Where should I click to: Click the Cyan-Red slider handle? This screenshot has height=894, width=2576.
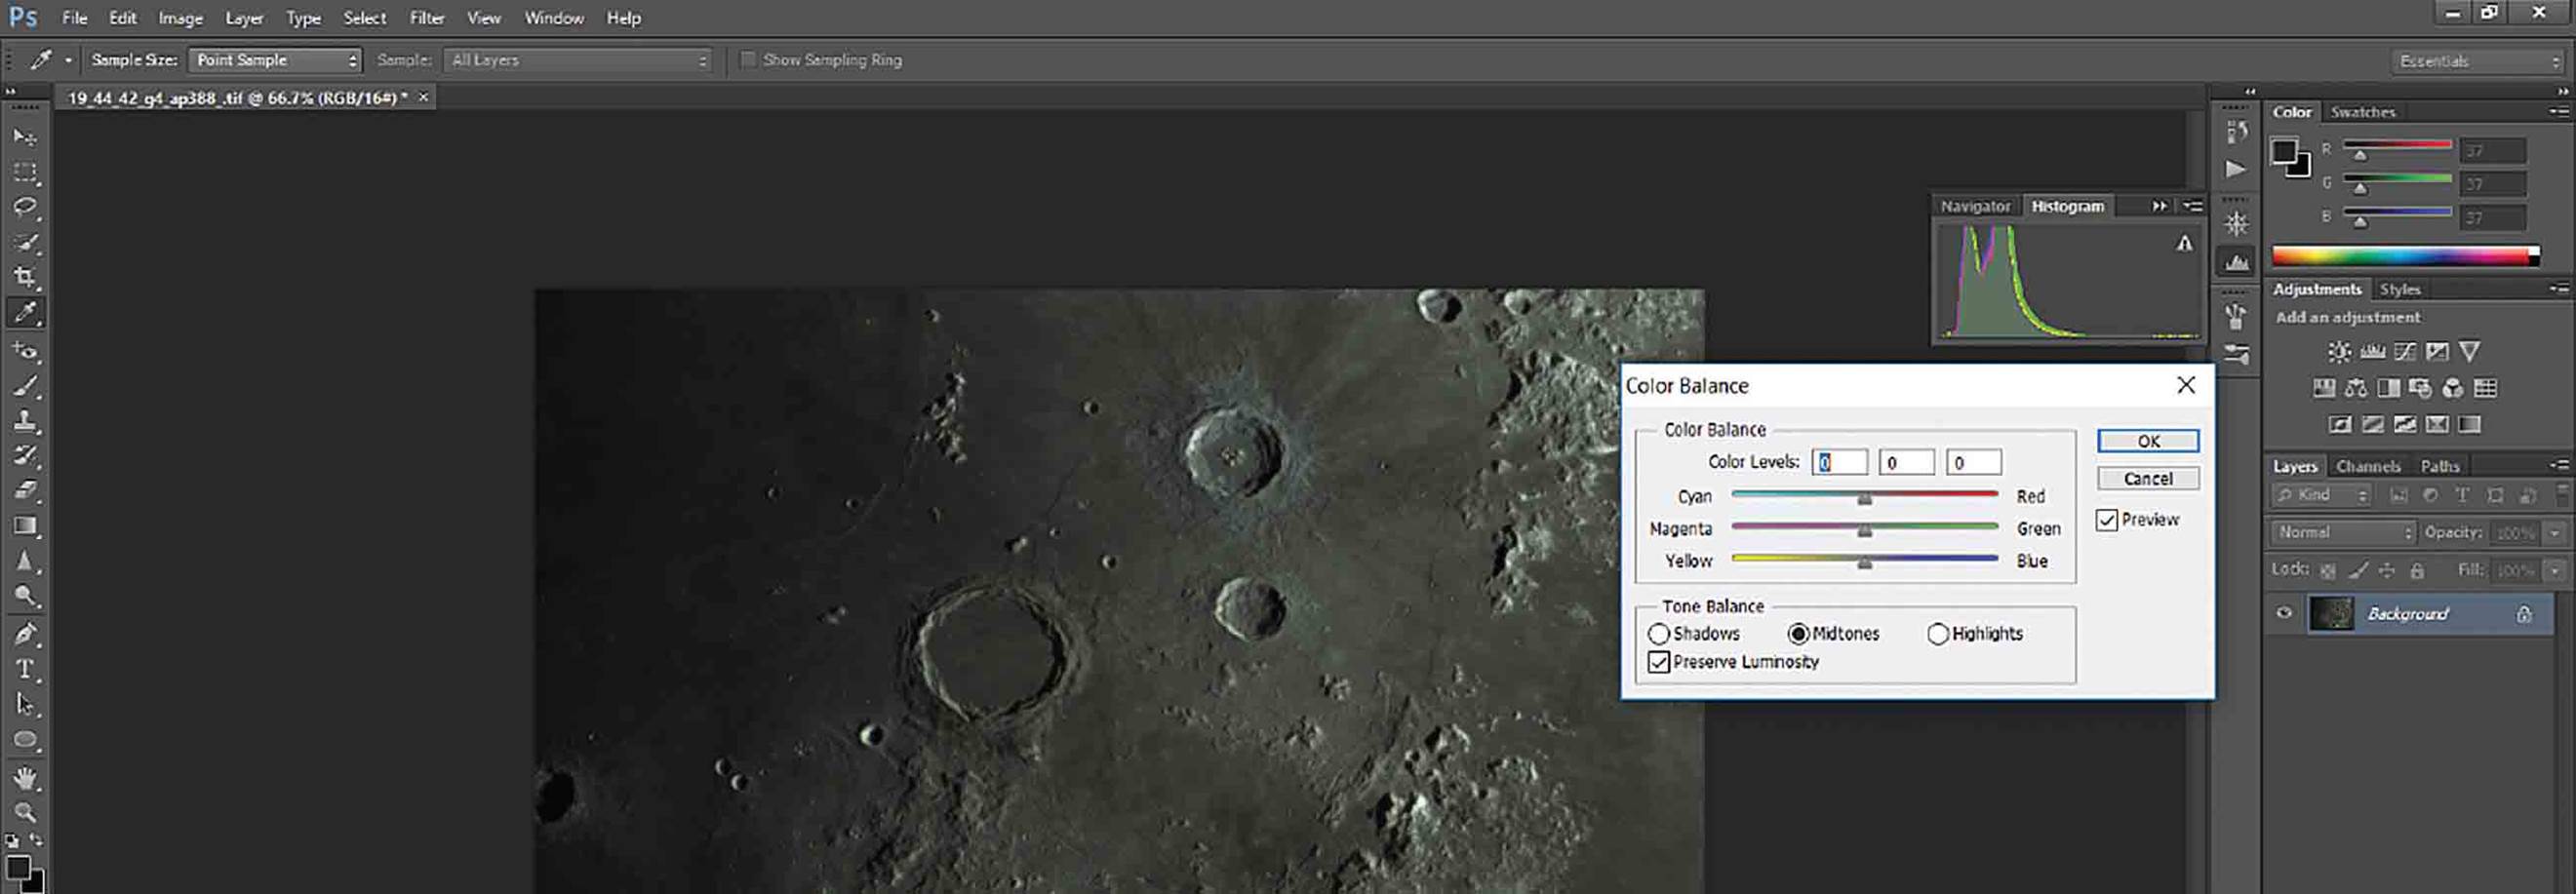pos(1864,498)
